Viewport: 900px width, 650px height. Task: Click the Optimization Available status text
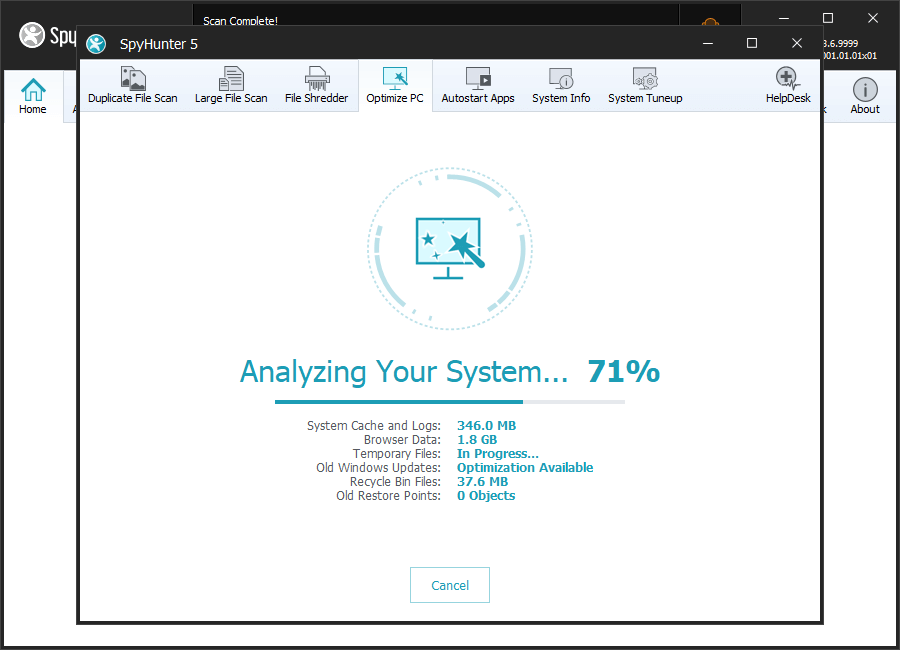tap(525, 468)
